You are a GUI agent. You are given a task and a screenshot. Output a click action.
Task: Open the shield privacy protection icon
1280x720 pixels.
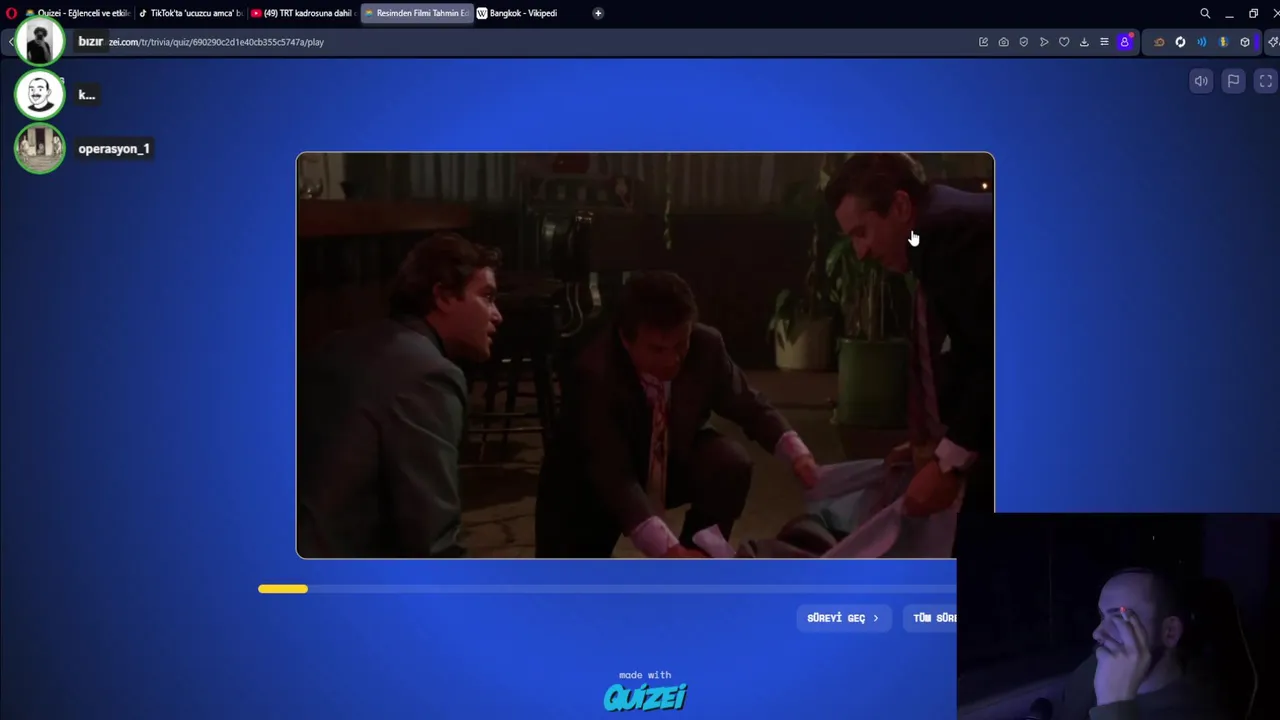point(1023,42)
